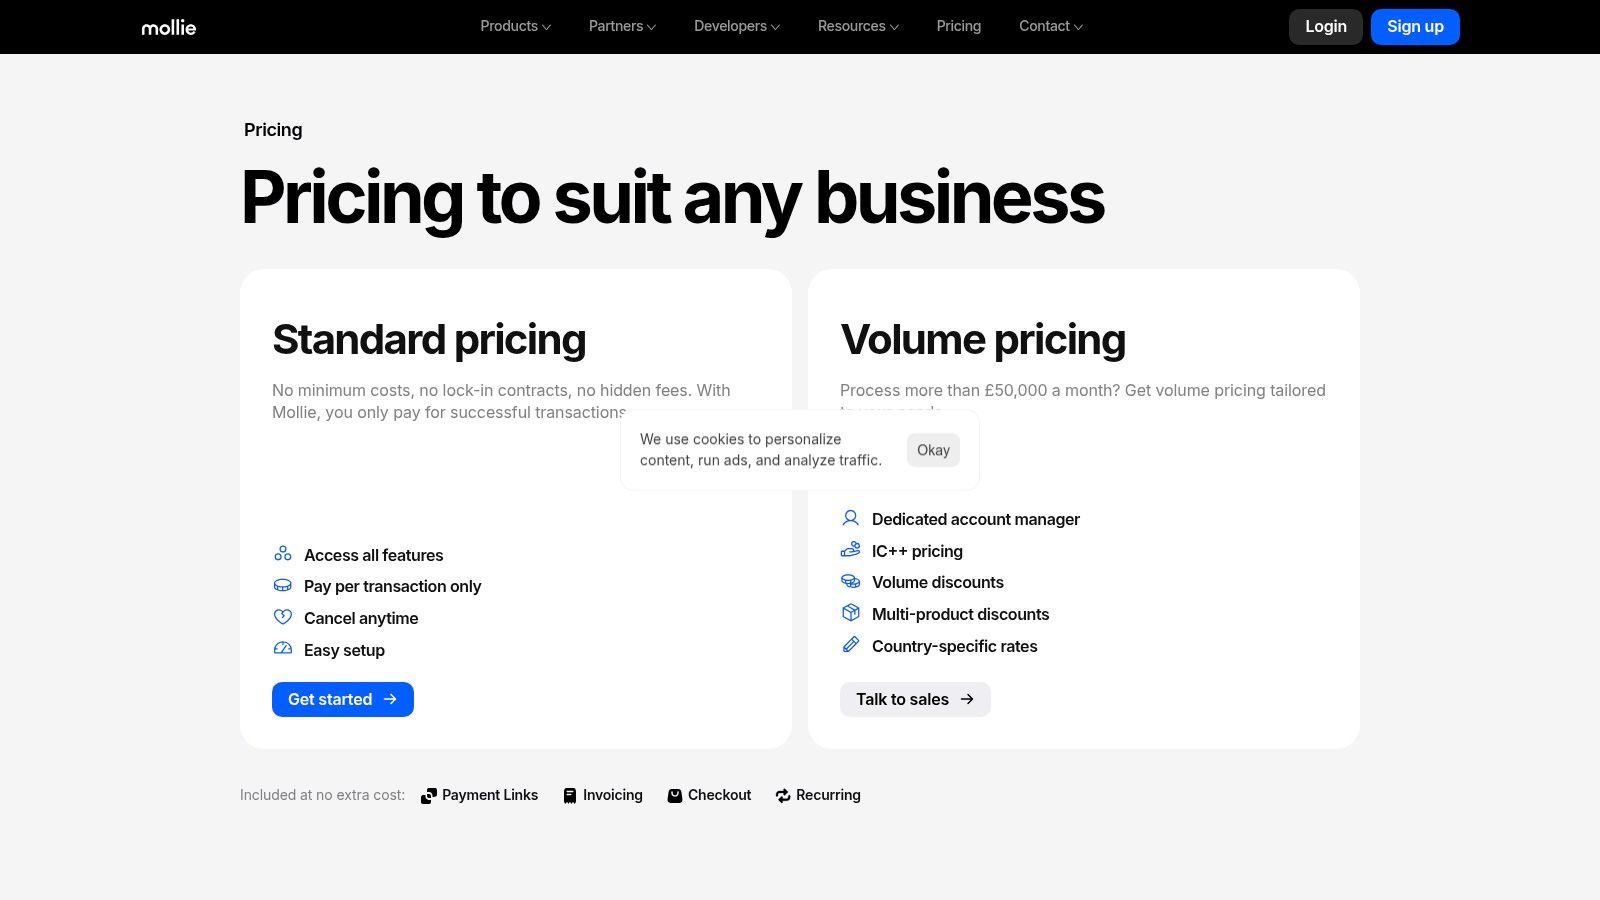Image resolution: width=1600 pixels, height=900 pixels.
Task: Open the Resources dropdown menu
Action: point(858,26)
